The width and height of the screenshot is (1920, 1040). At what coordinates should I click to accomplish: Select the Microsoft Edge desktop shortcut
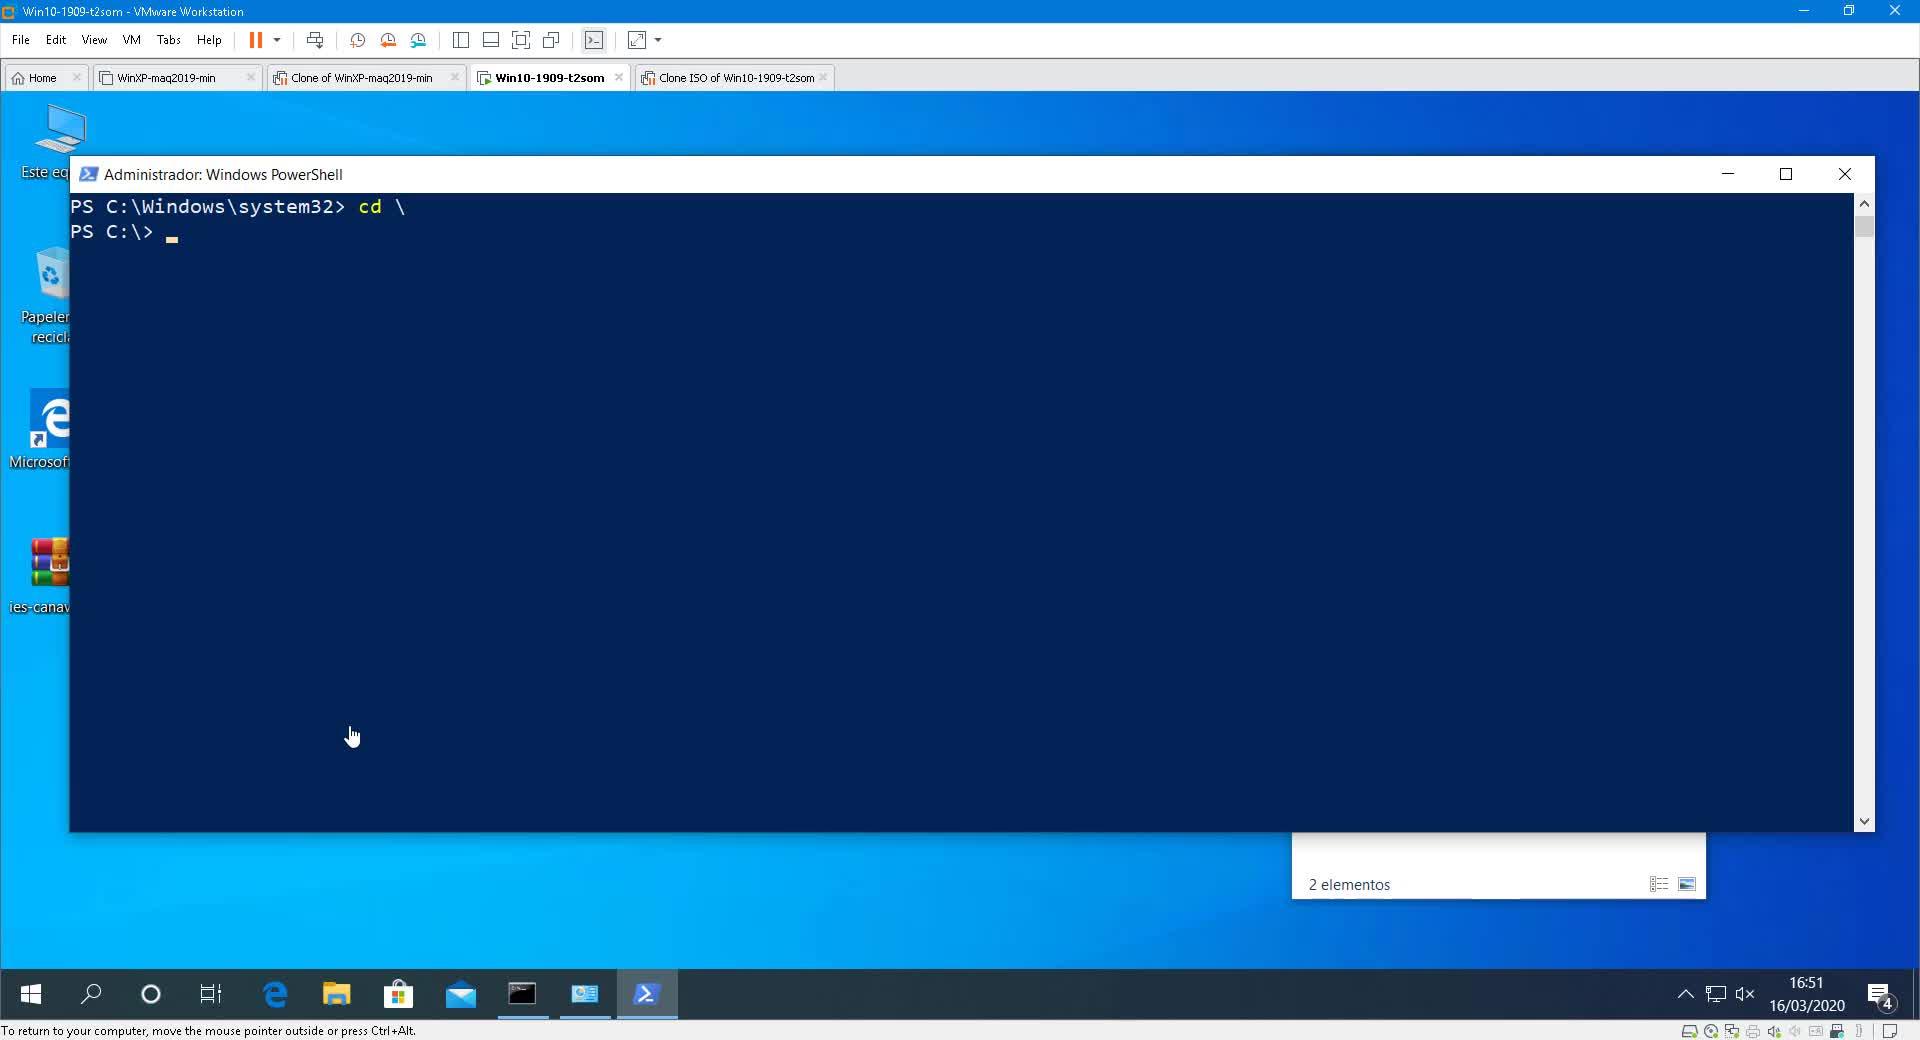click(42, 430)
